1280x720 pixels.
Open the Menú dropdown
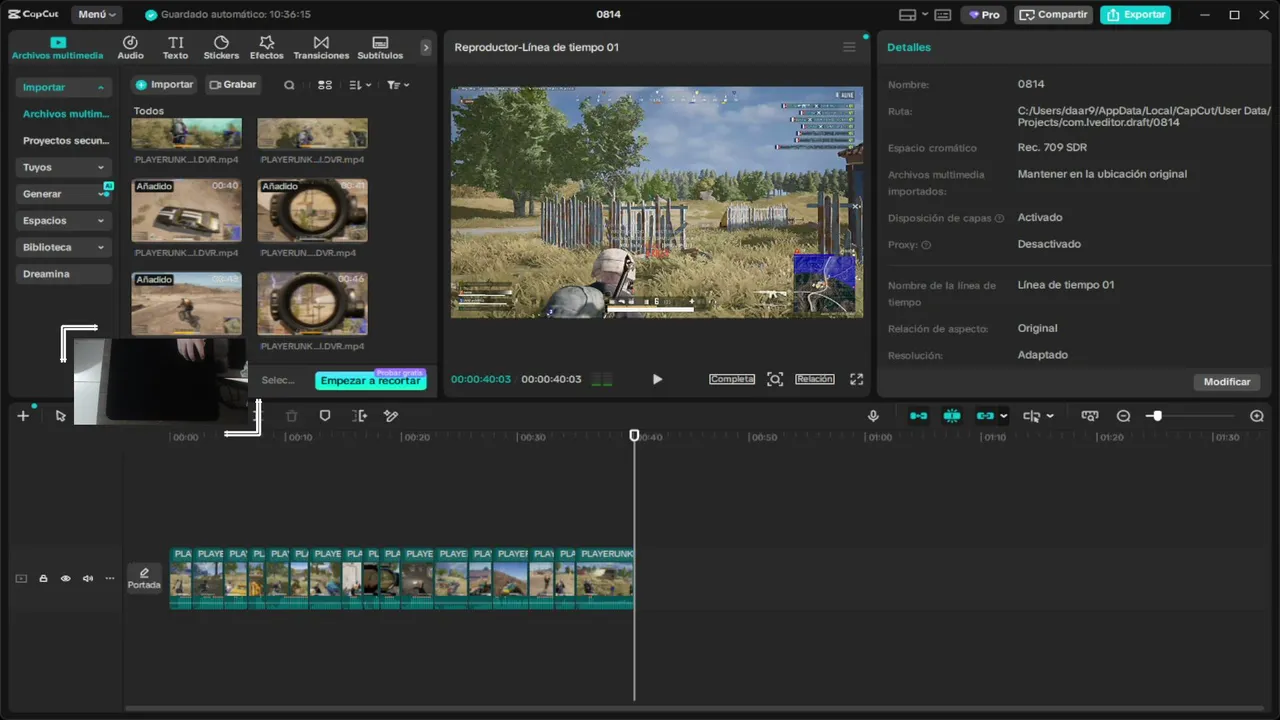pos(97,15)
